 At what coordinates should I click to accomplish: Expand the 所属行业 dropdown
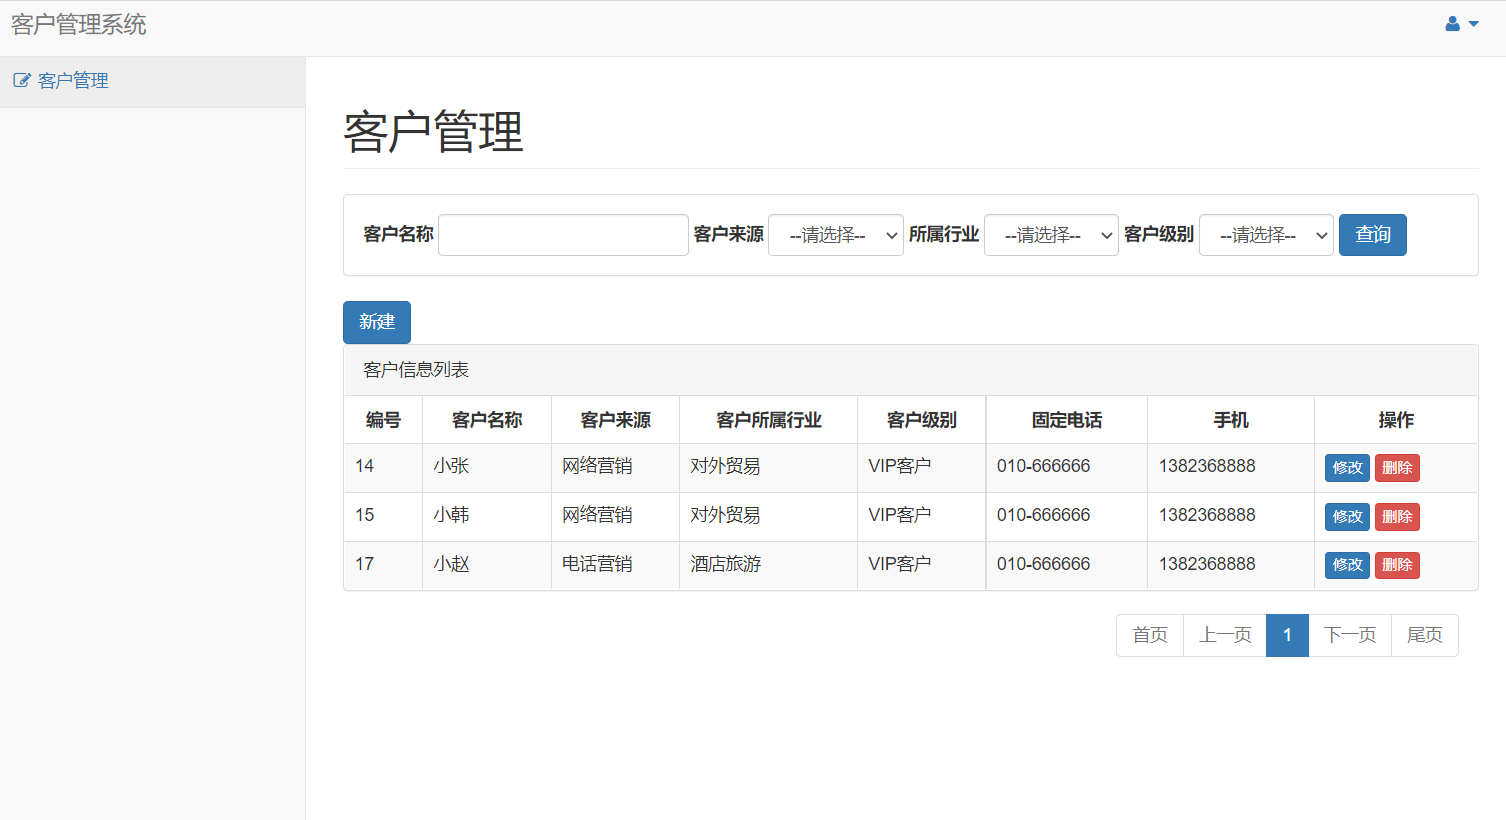[1051, 235]
